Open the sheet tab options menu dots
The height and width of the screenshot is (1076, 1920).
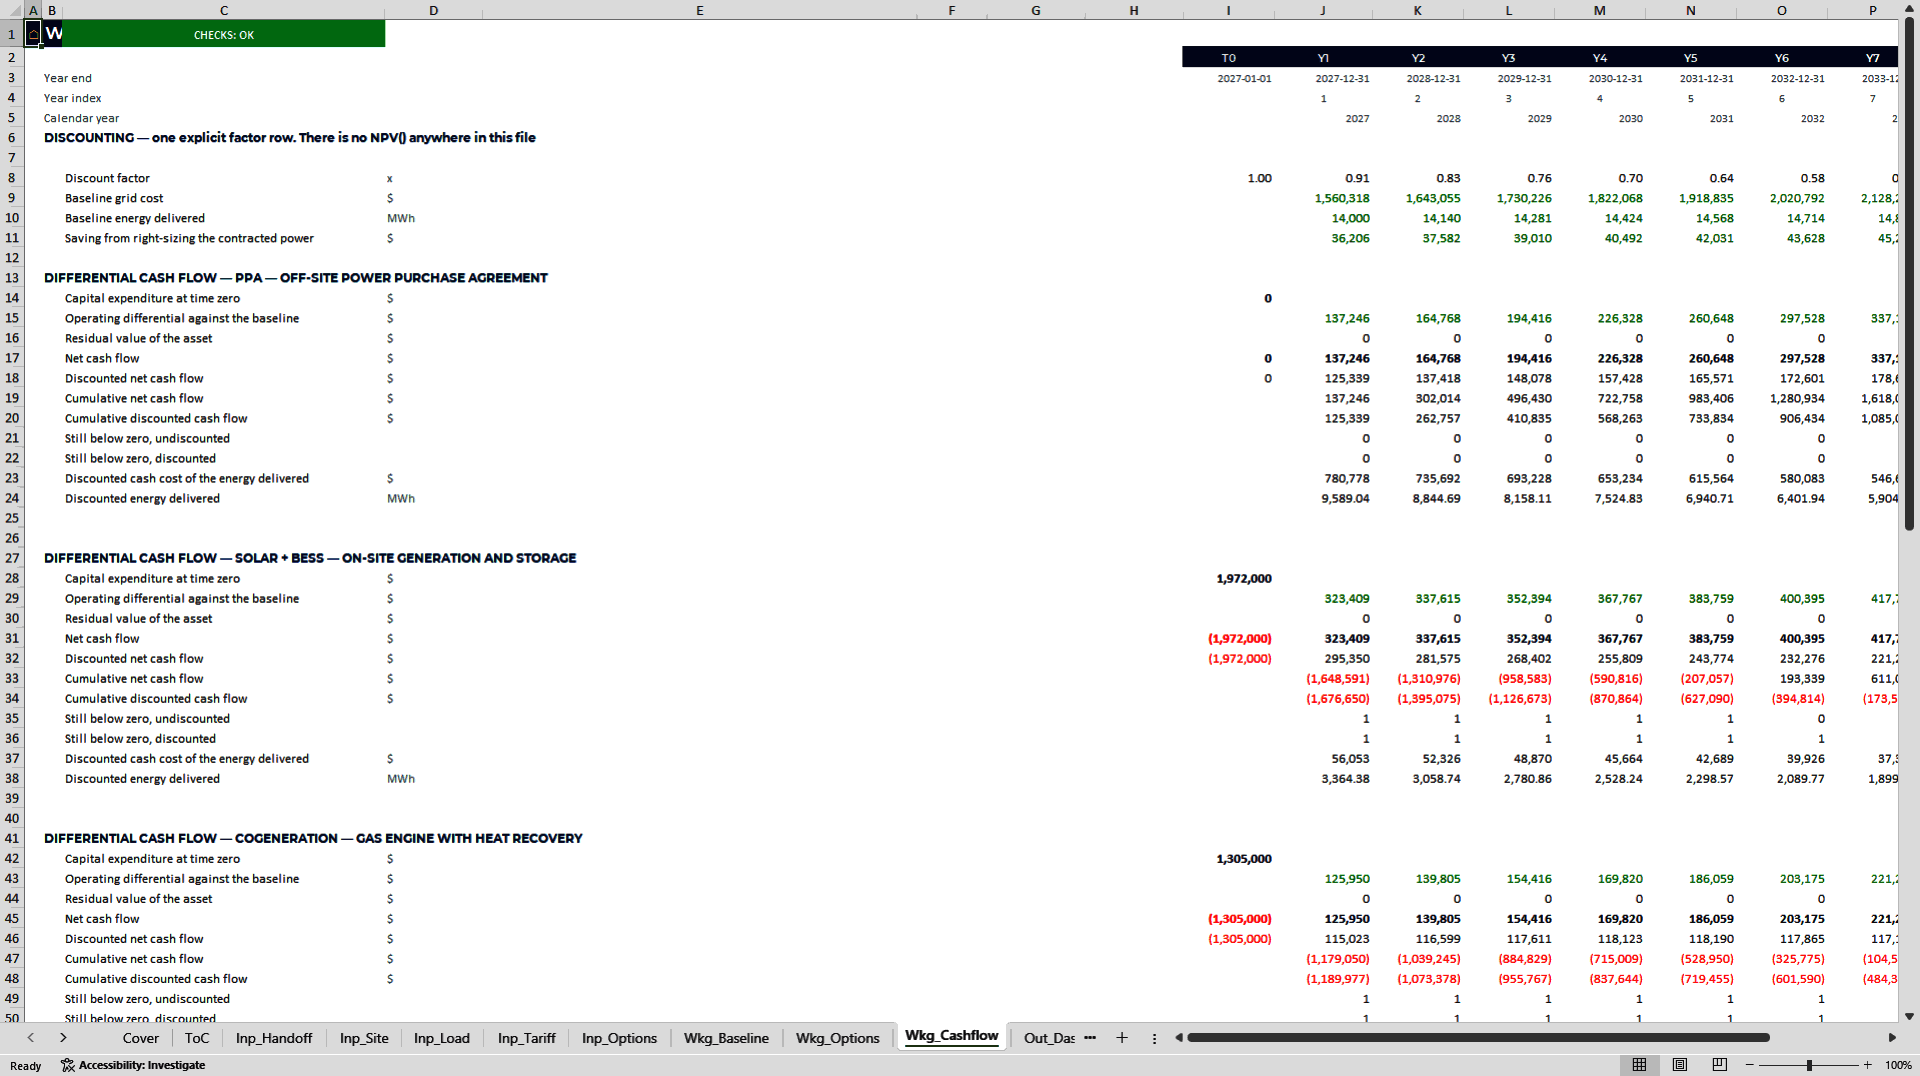tap(1154, 1038)
